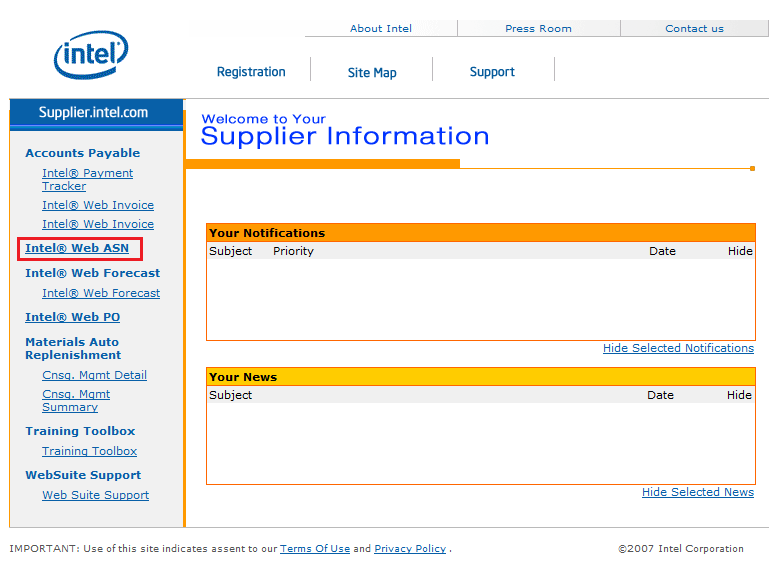The height and width of the screenshot is (569, 783).
Task: Open the Support menu item
Action: click(x=492, y=72)
